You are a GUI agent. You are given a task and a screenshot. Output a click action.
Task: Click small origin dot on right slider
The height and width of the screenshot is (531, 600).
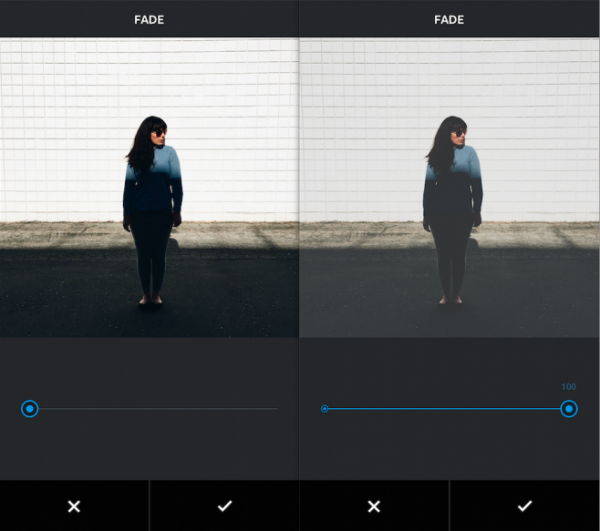(325, 408)
